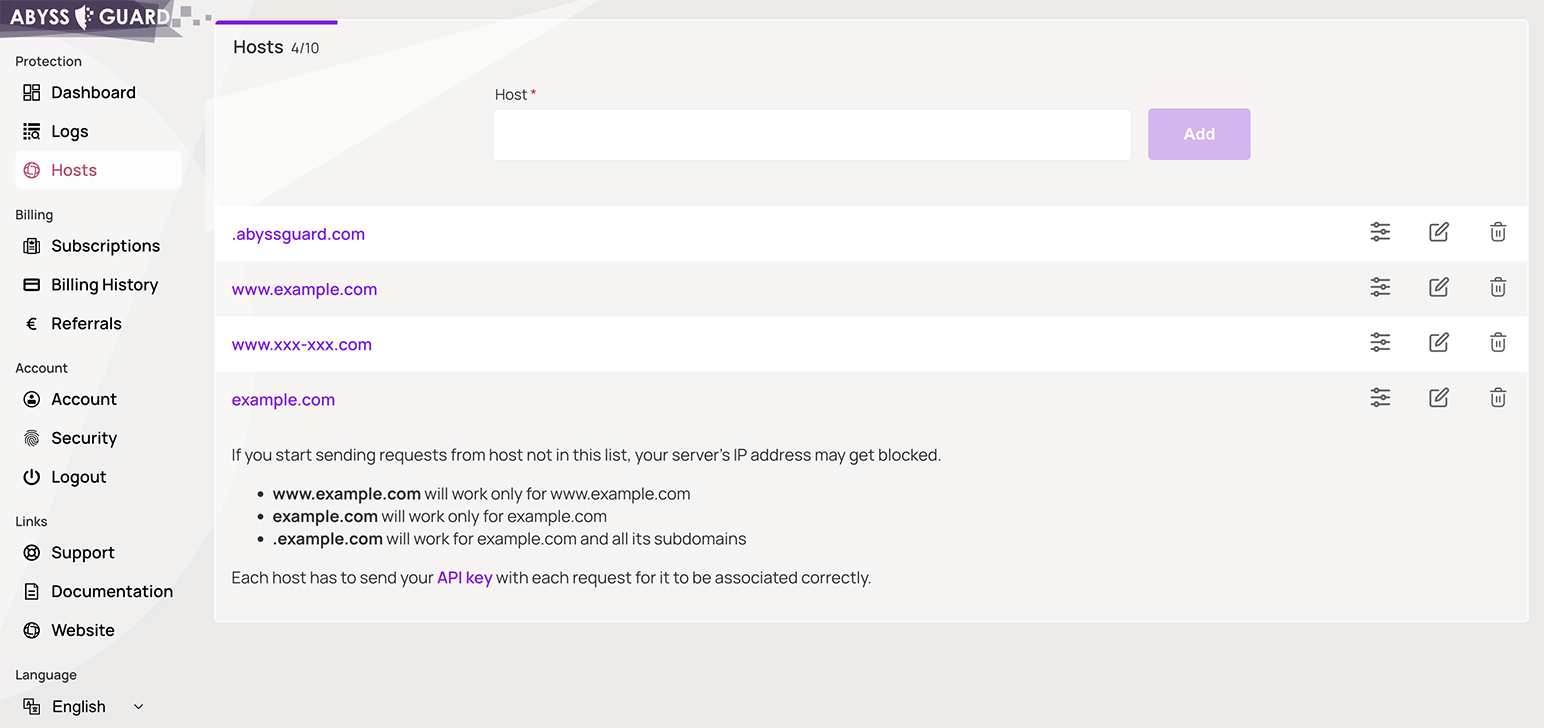Edit the example.com host entry
The image size is (1544, 728).
(x=1438, y=398)
